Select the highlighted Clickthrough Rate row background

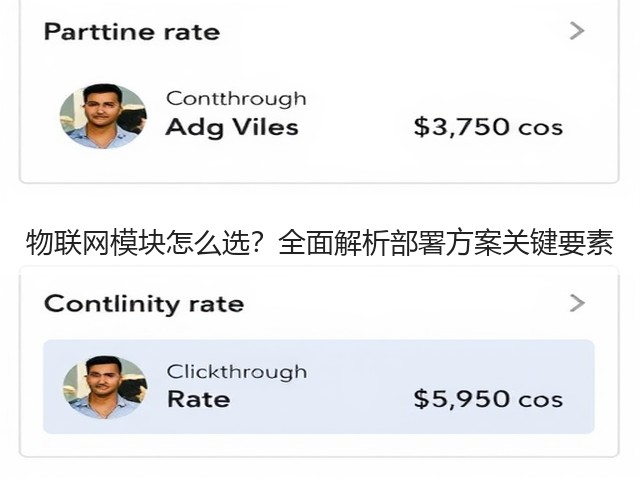click(x=319, y=387)
